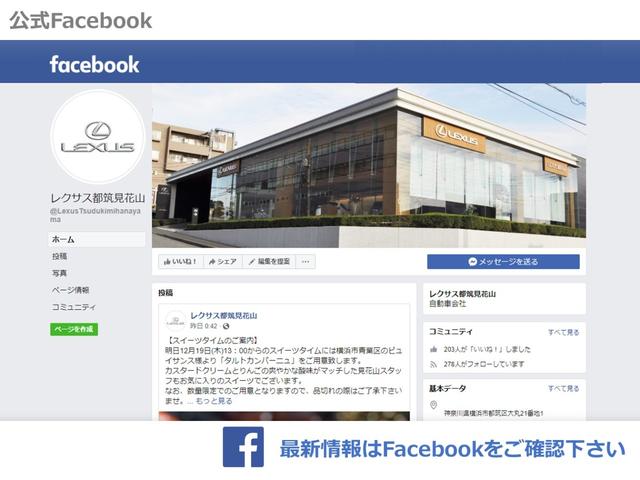Screen dimensions: 640x480
Task: Click the large Facebook f icon
Action: (x=243, y=447)
